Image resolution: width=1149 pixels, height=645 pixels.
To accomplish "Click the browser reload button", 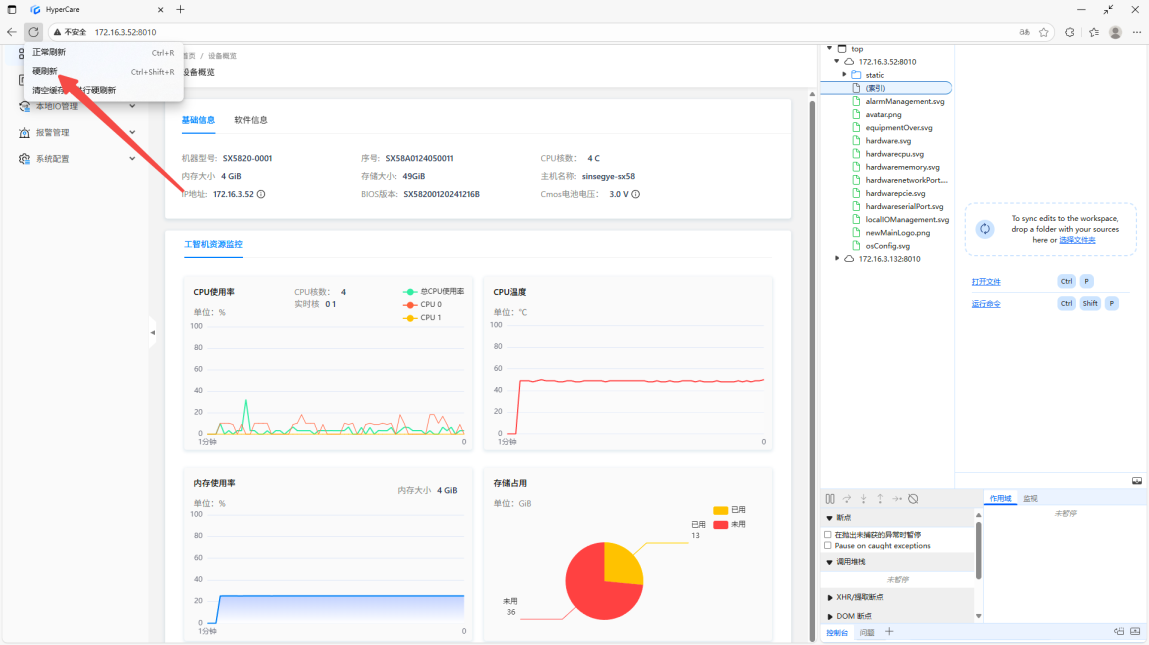I will tap(33, 32).
